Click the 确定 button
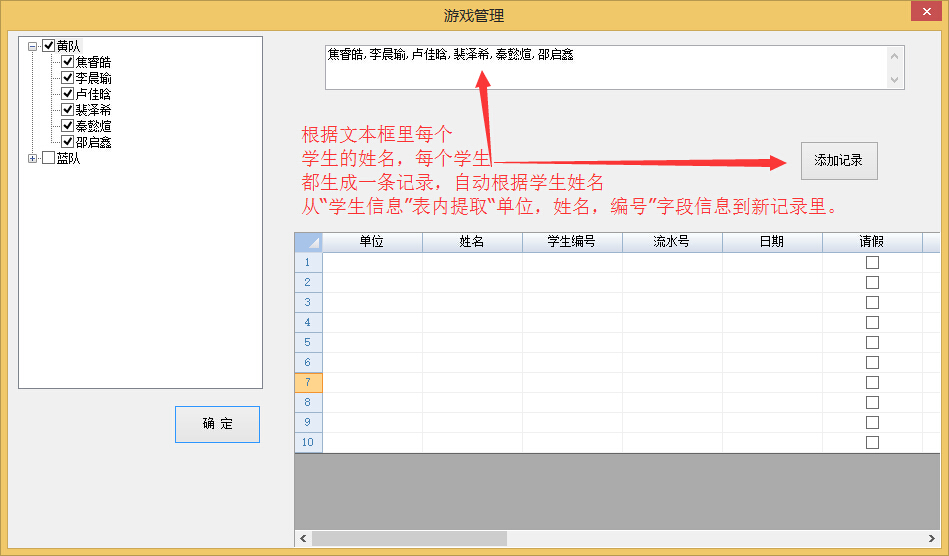This screenshot has width=949, height=556. [x=217, y=424]
